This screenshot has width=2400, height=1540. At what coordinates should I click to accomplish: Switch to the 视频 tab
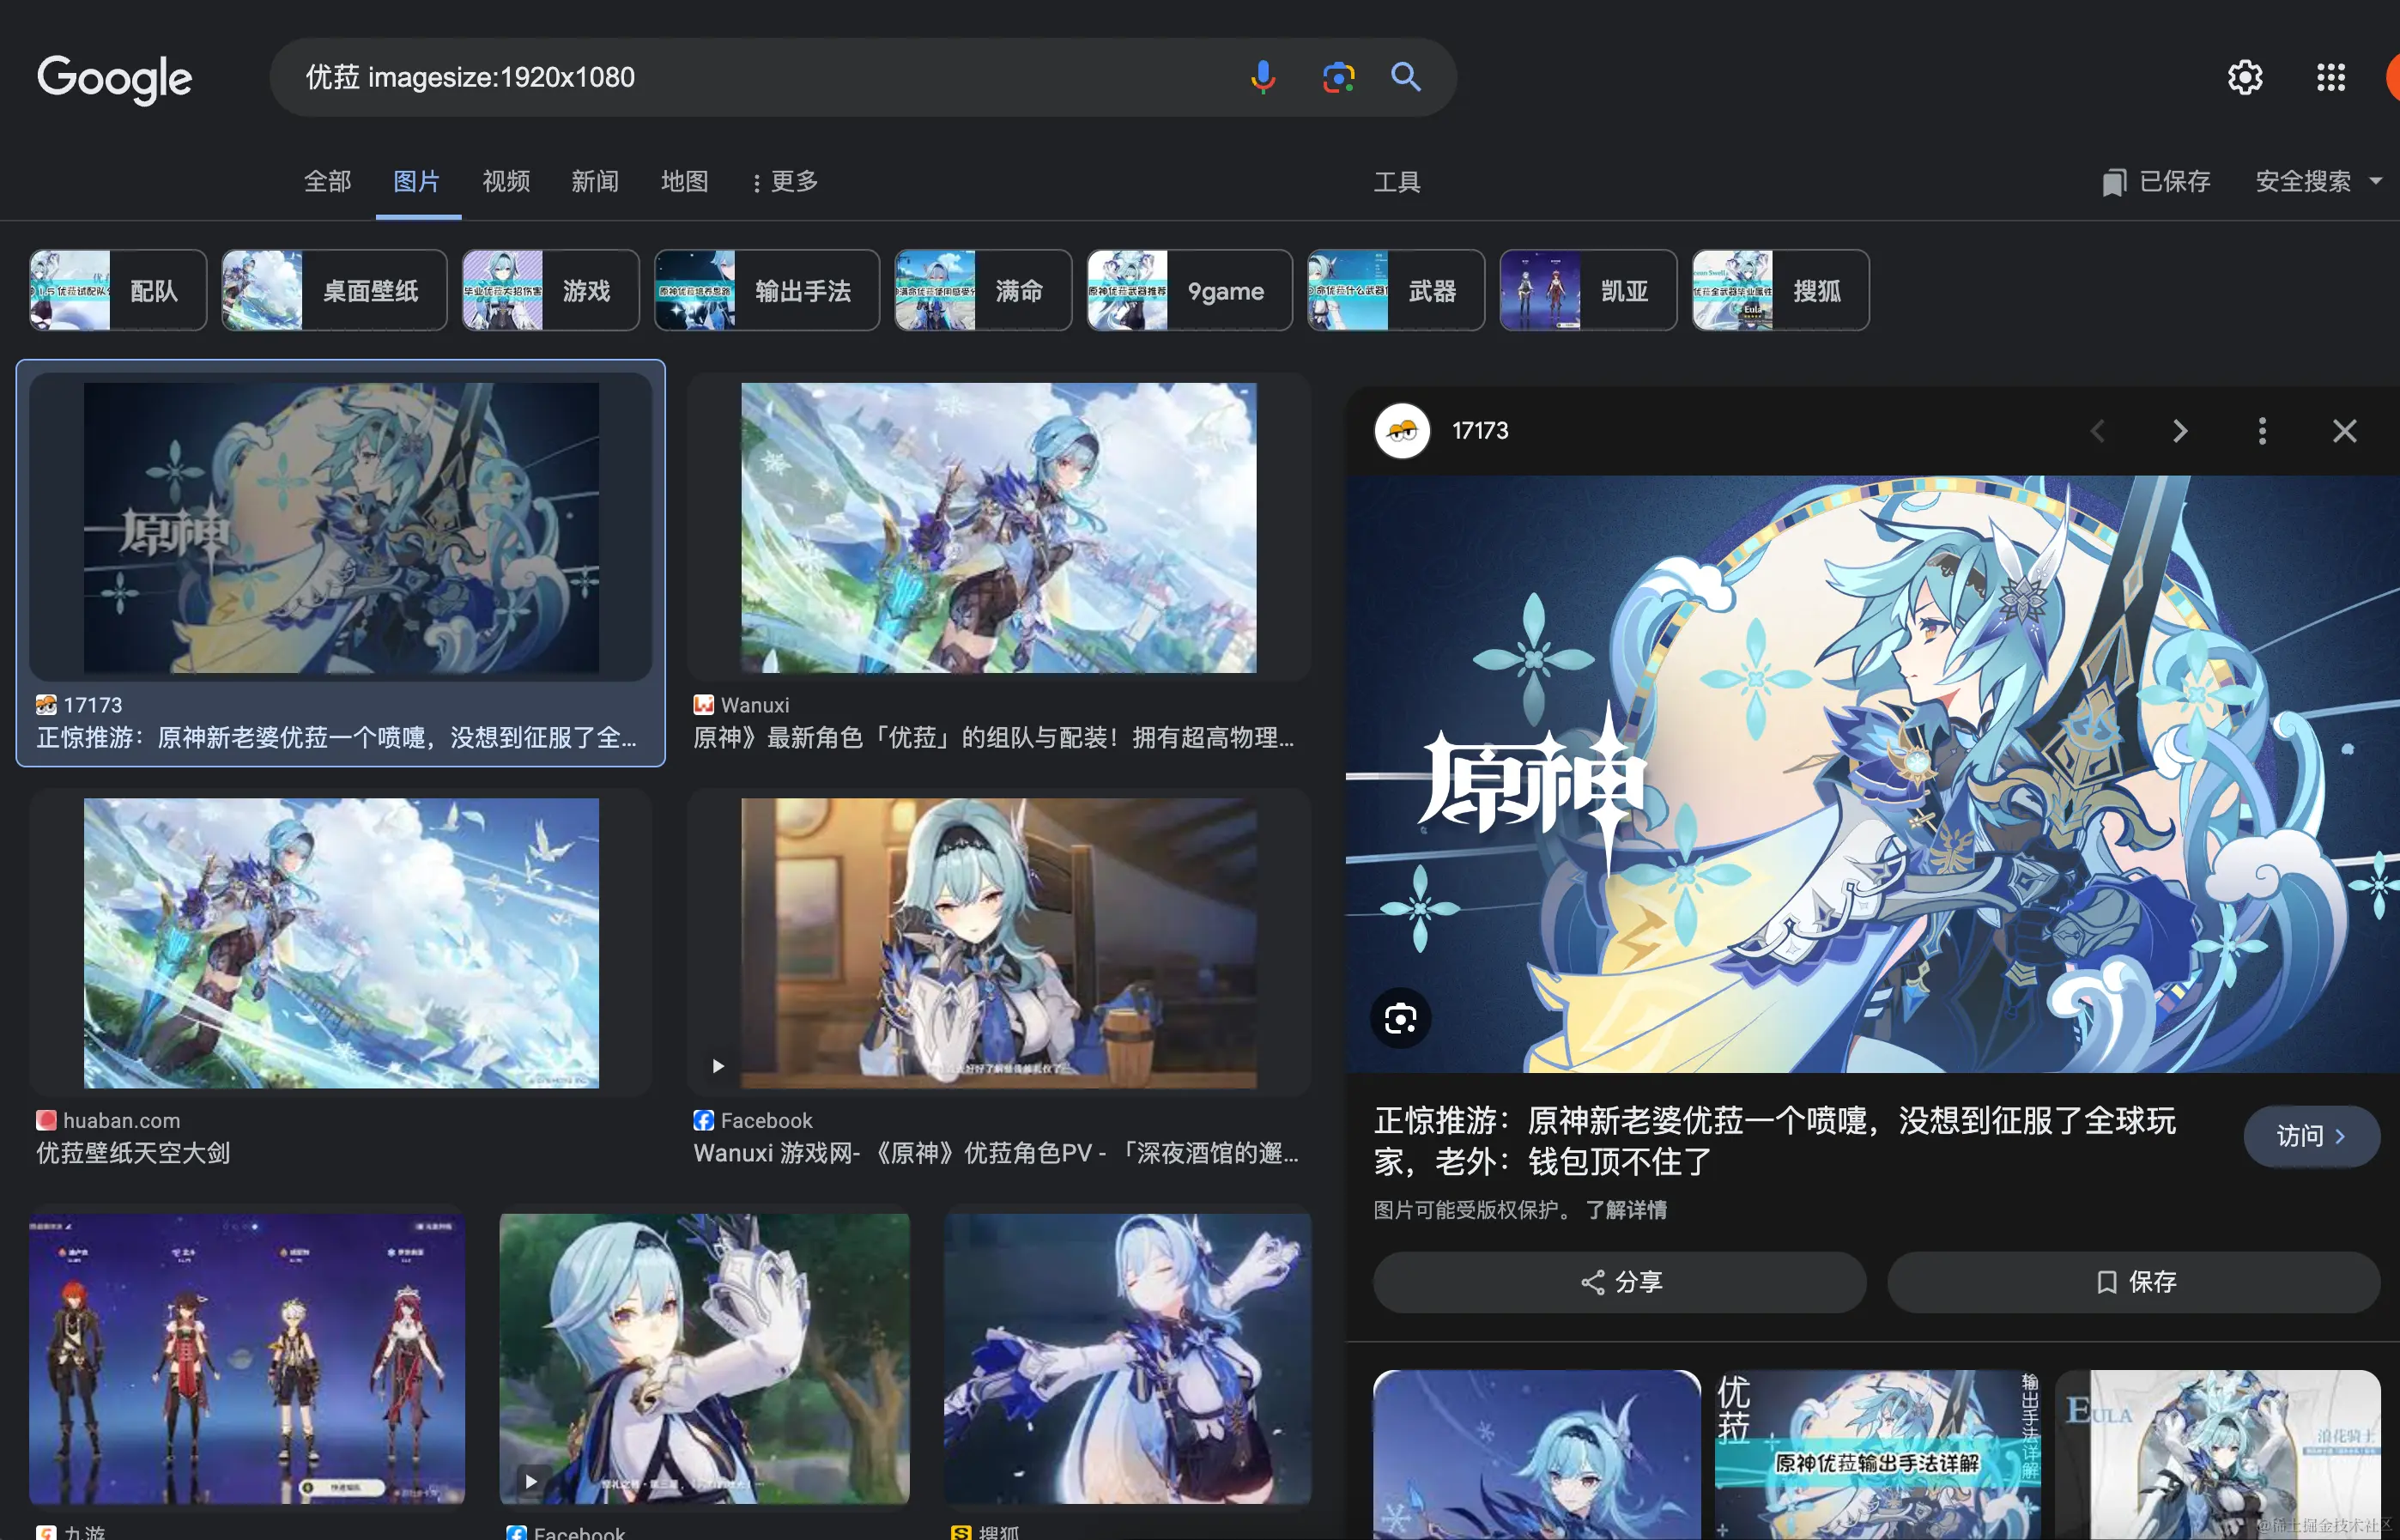(x=506, y=181)
